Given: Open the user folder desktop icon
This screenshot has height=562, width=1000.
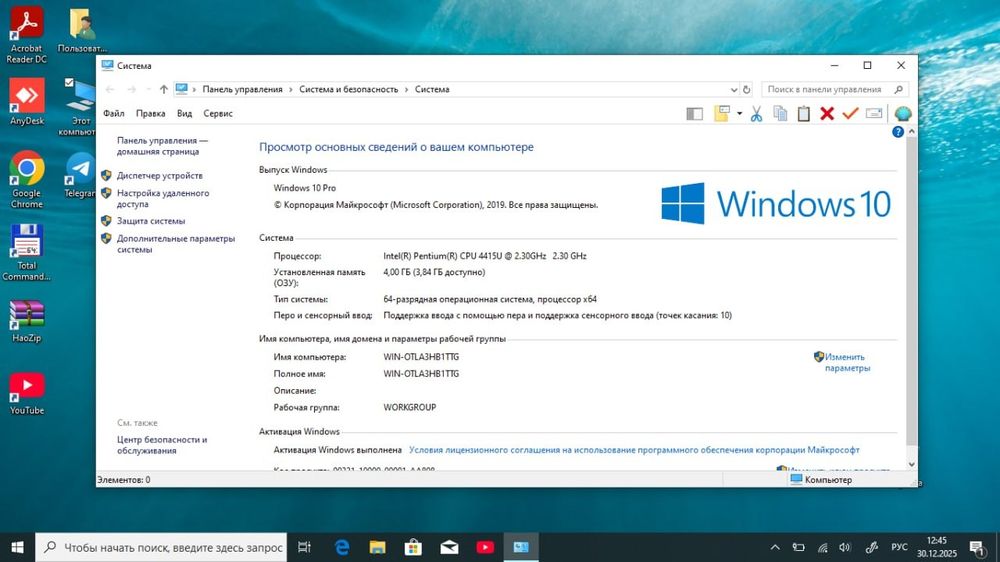Looking at the screenshot, I should [82, 31].
